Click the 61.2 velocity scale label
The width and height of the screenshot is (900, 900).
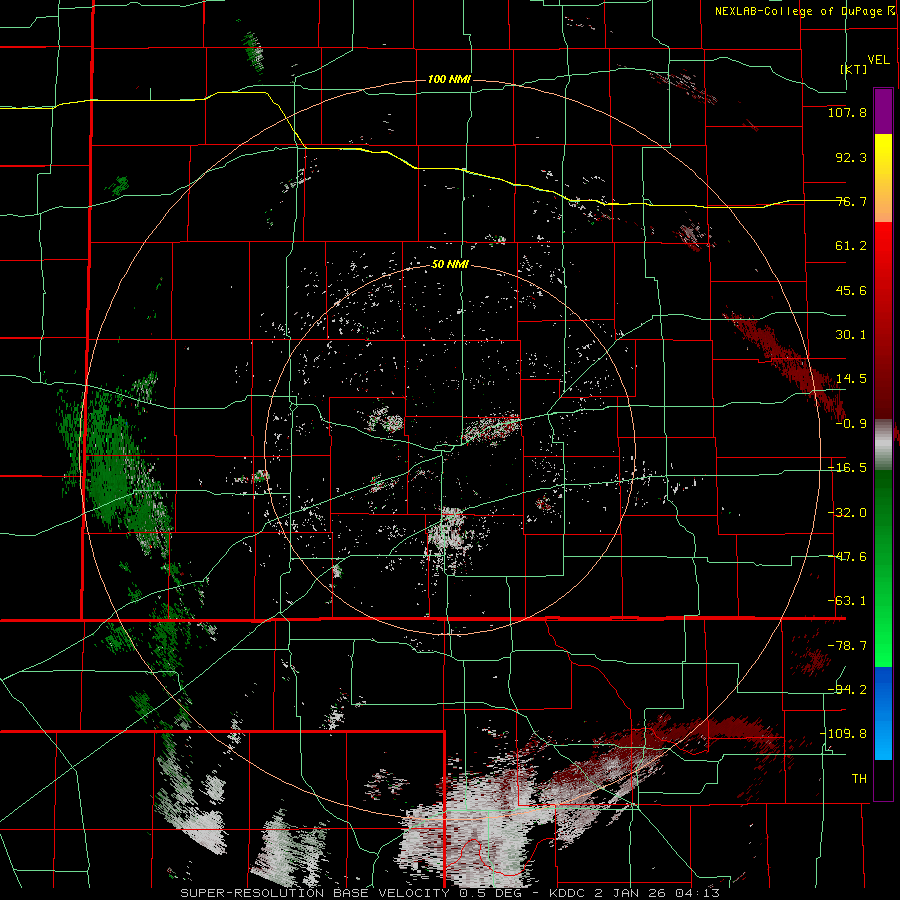851,246
